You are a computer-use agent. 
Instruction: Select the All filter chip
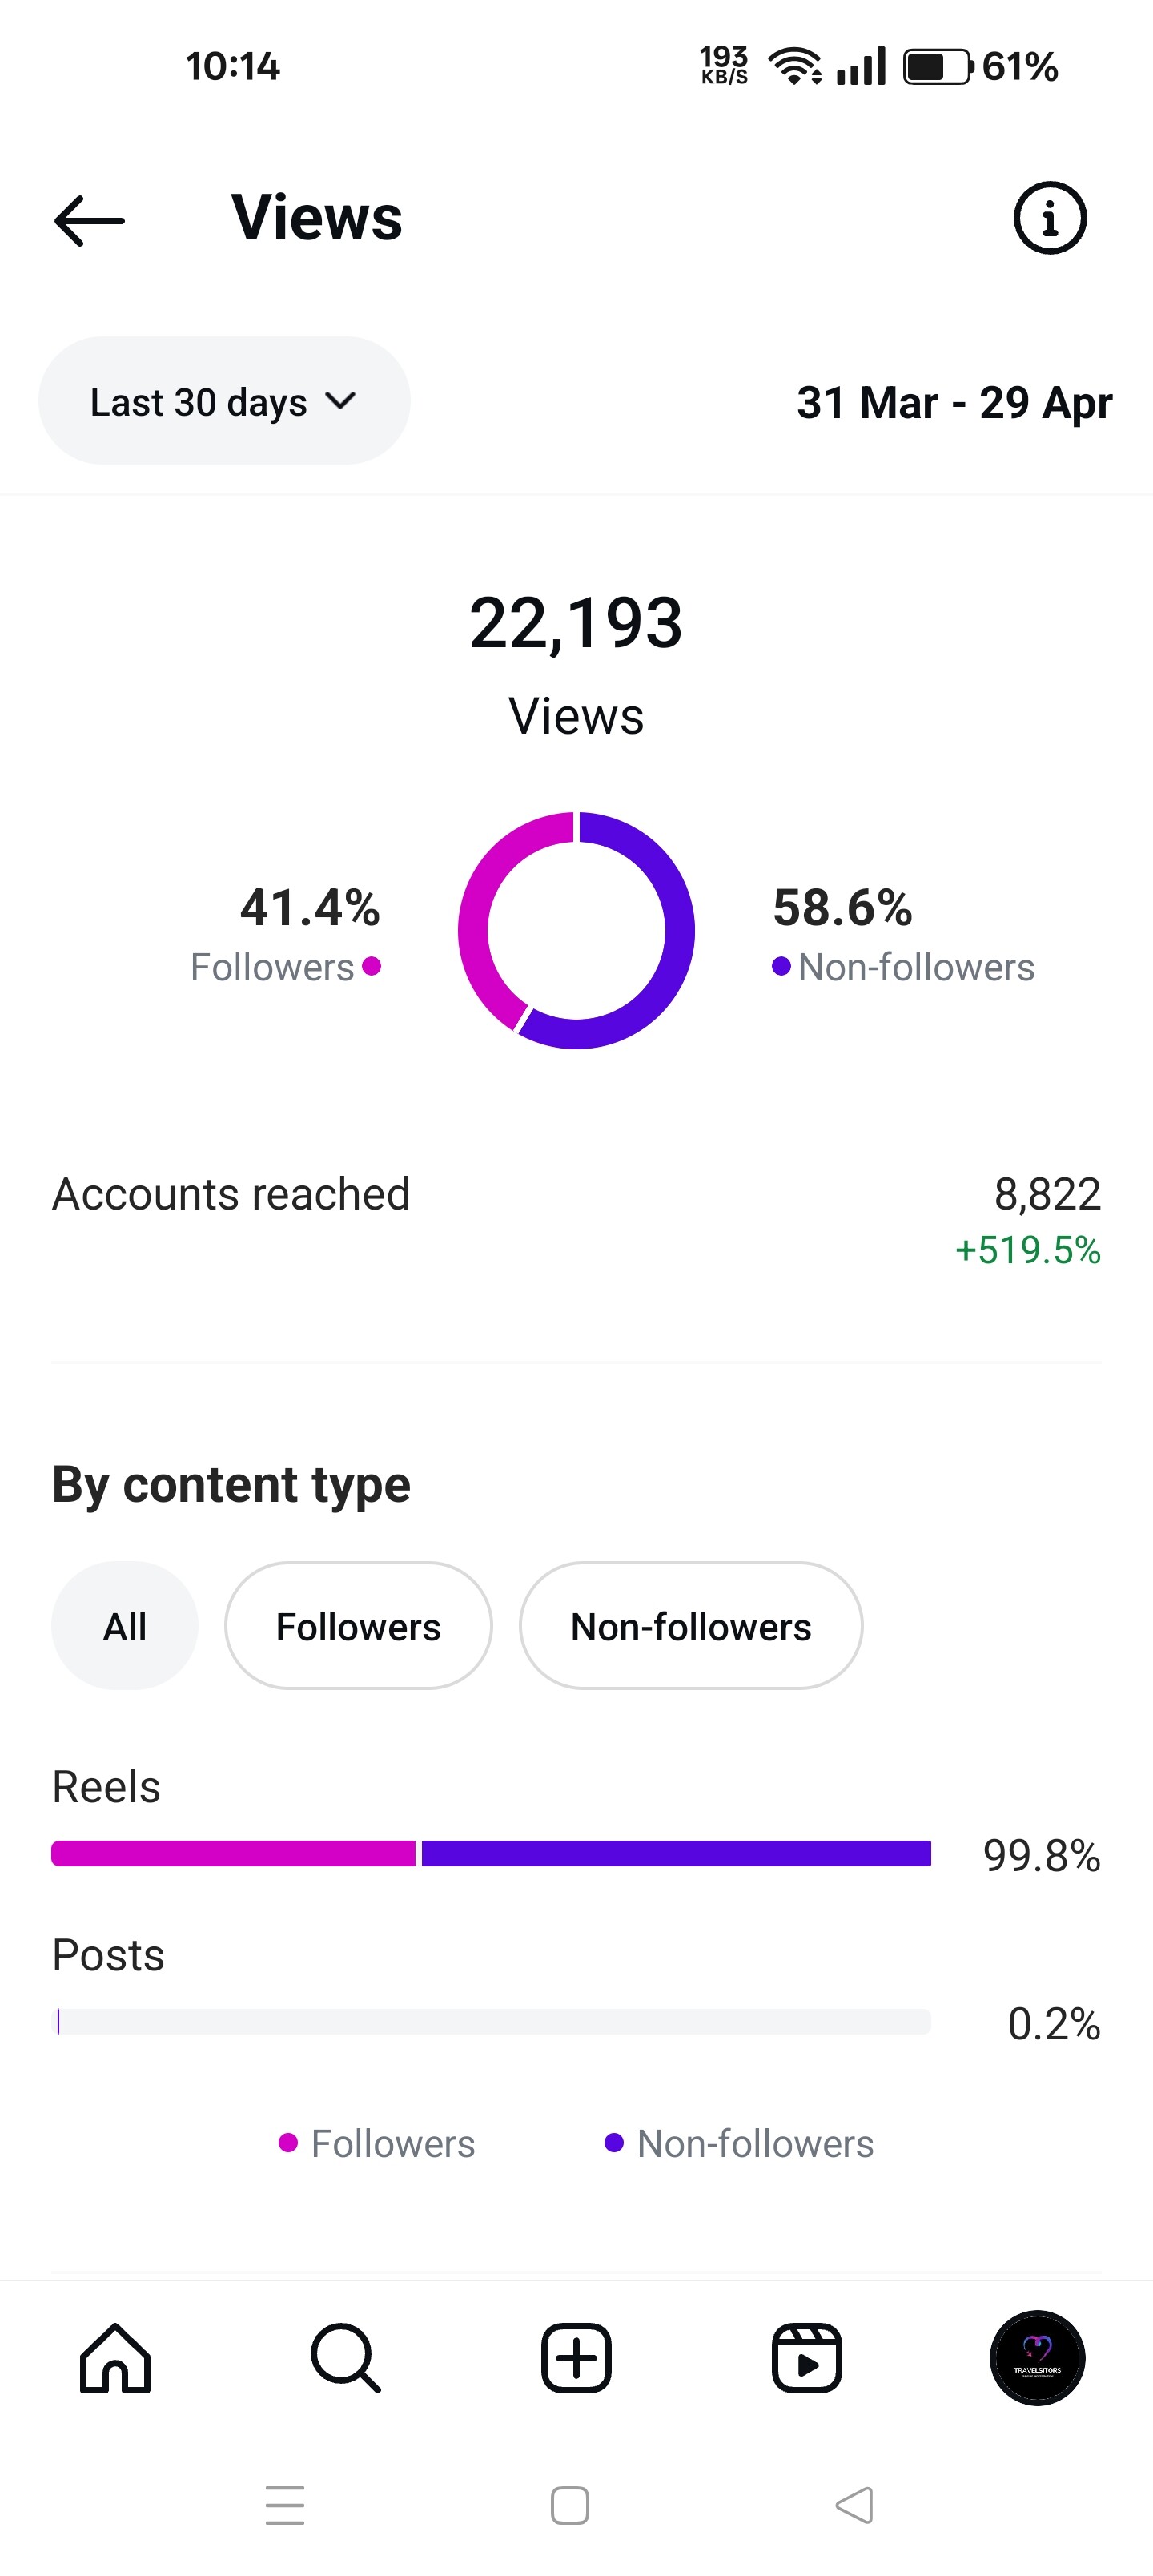click(x=125, y=1626)
